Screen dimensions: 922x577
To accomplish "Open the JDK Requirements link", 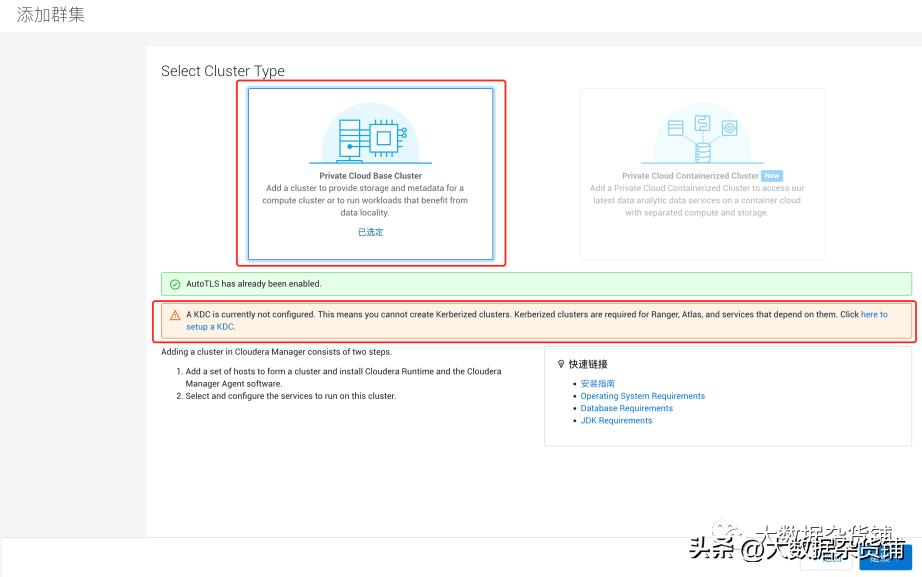I will 616,420.
